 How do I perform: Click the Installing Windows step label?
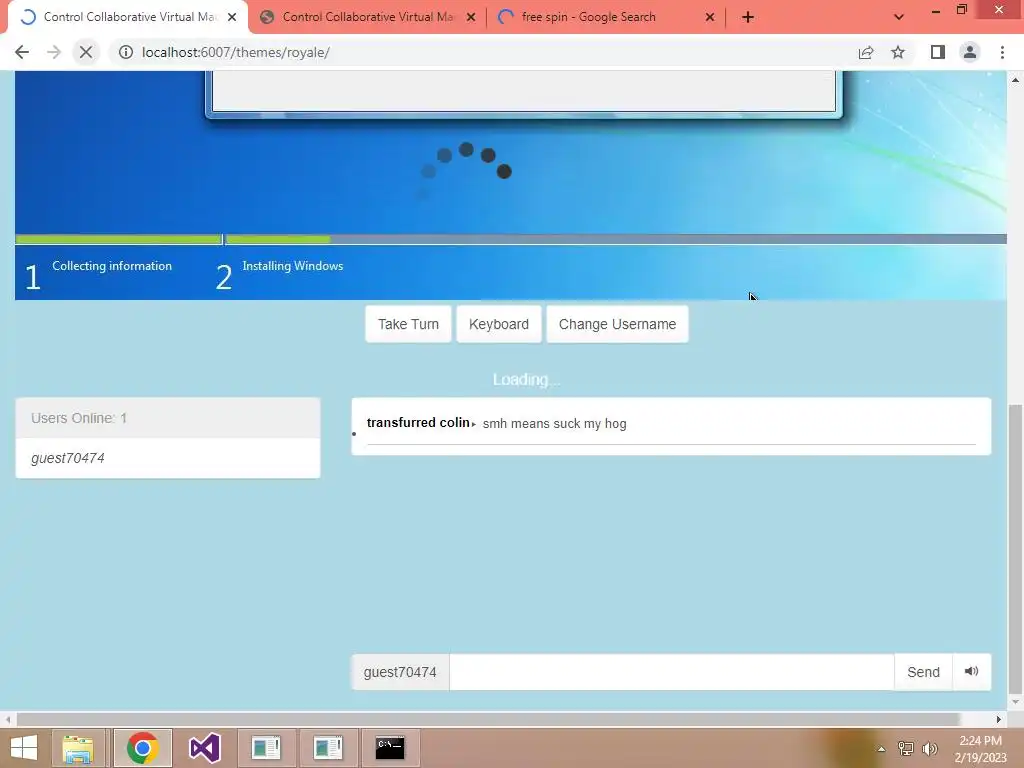pyautogui.click(x=293, y=266)
